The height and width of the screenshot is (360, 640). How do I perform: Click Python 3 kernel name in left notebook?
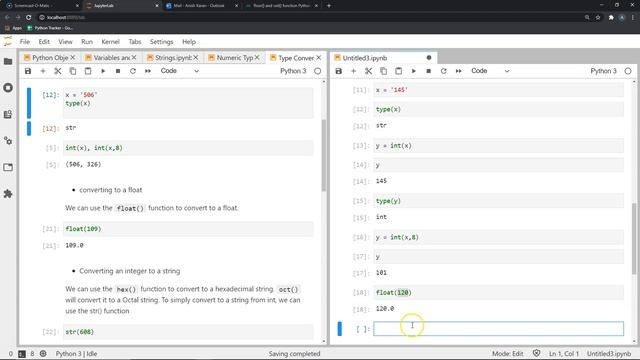293,71
